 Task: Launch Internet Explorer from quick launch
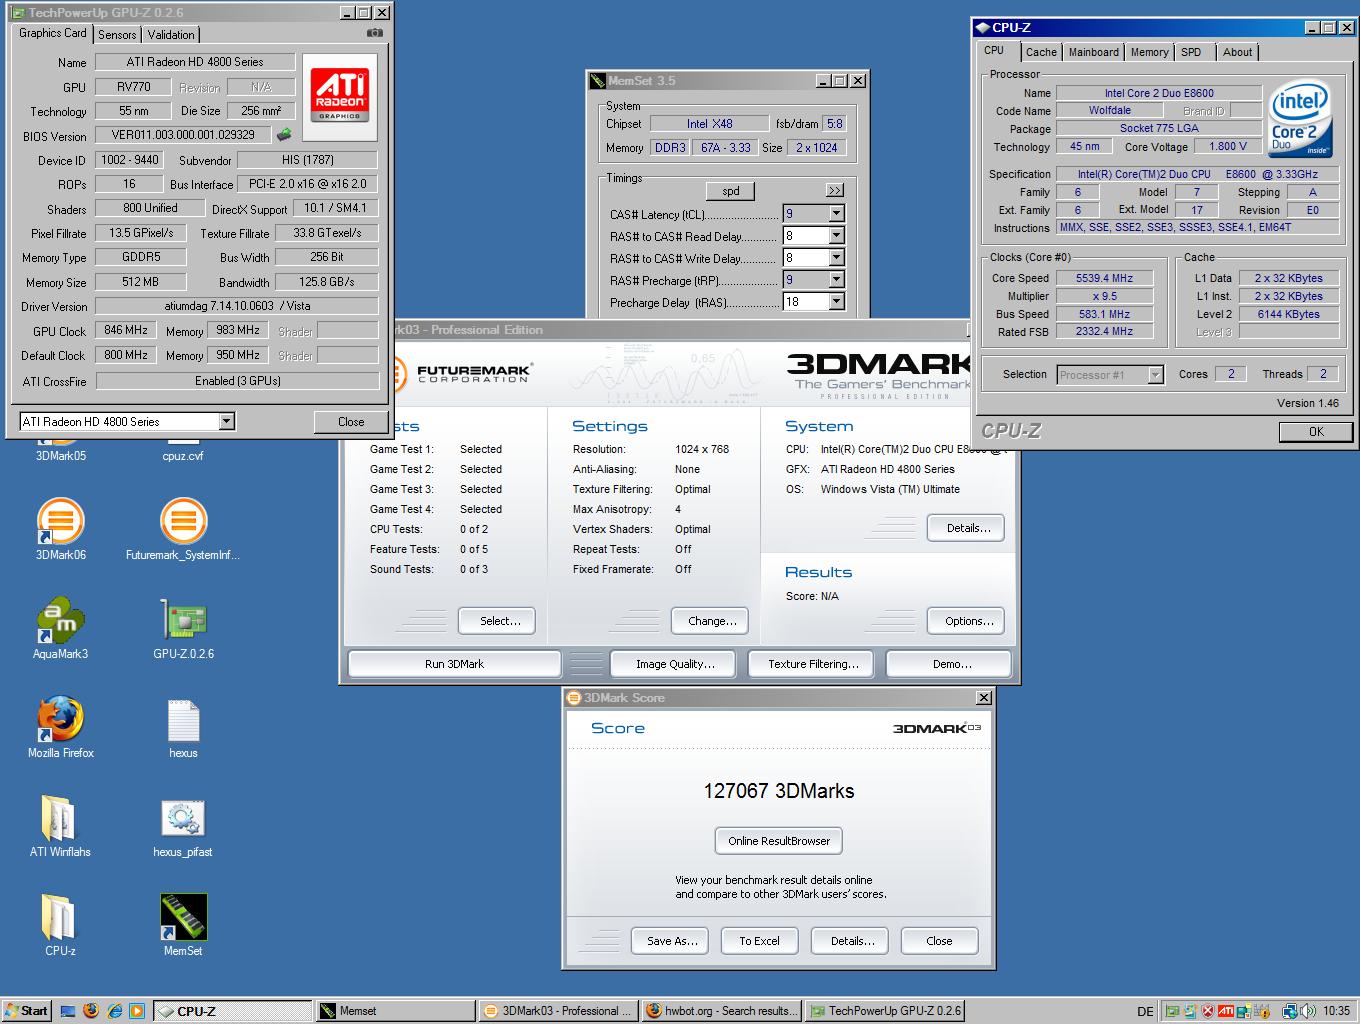[114, 1011]
